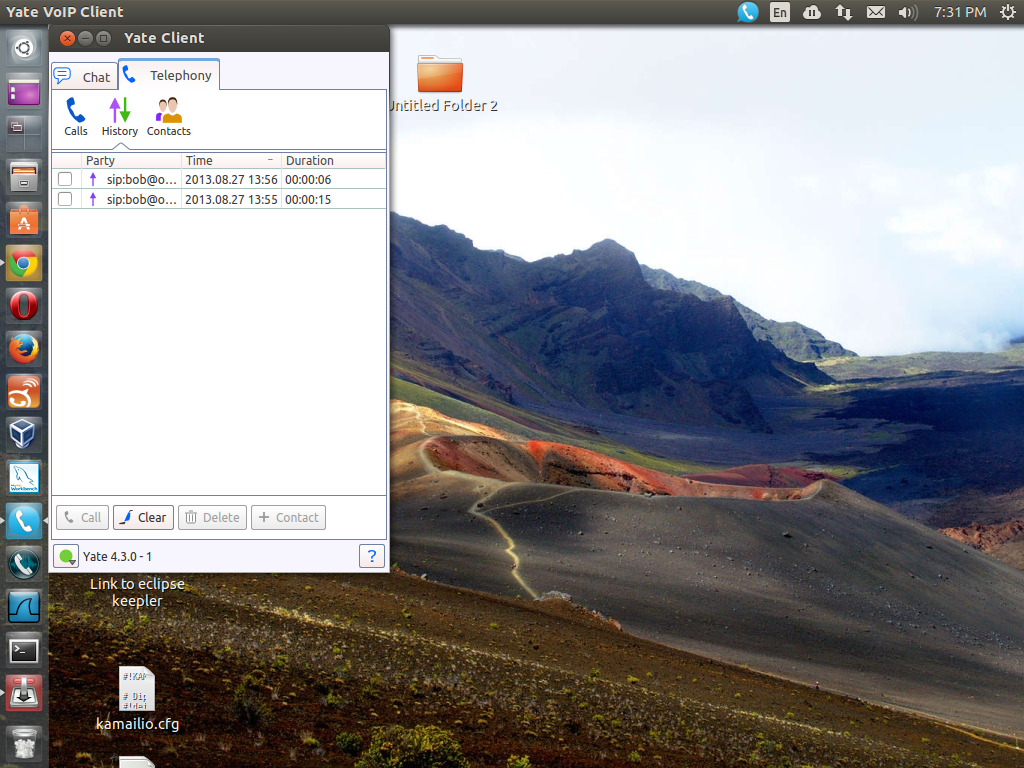The image size is (1024, 768).
Task: Check the checkbox for the 13:55 call entry
Action: click(65, 198)
